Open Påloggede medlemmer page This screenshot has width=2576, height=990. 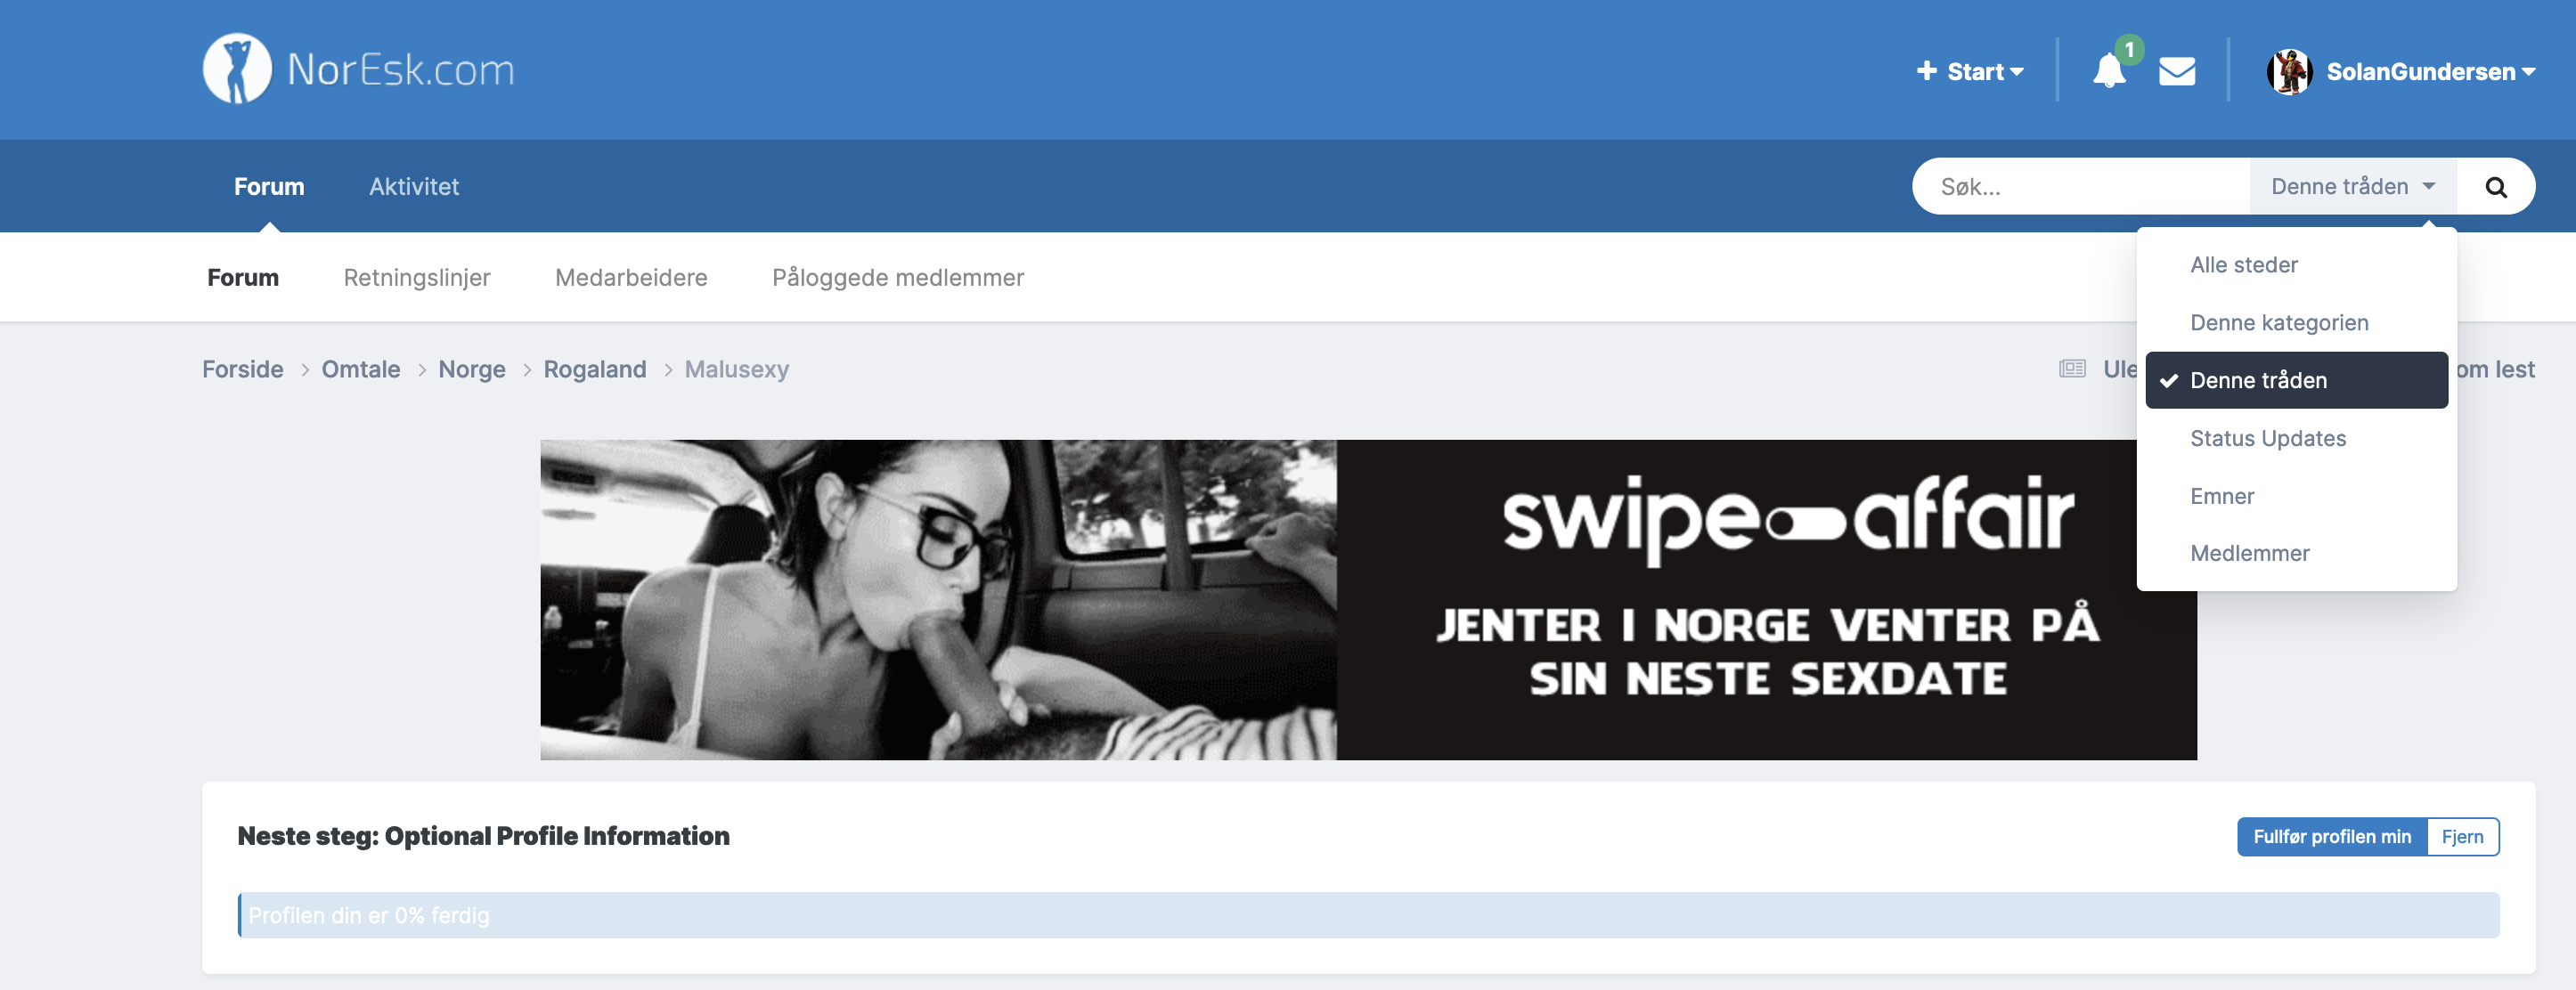click(898, 277)
